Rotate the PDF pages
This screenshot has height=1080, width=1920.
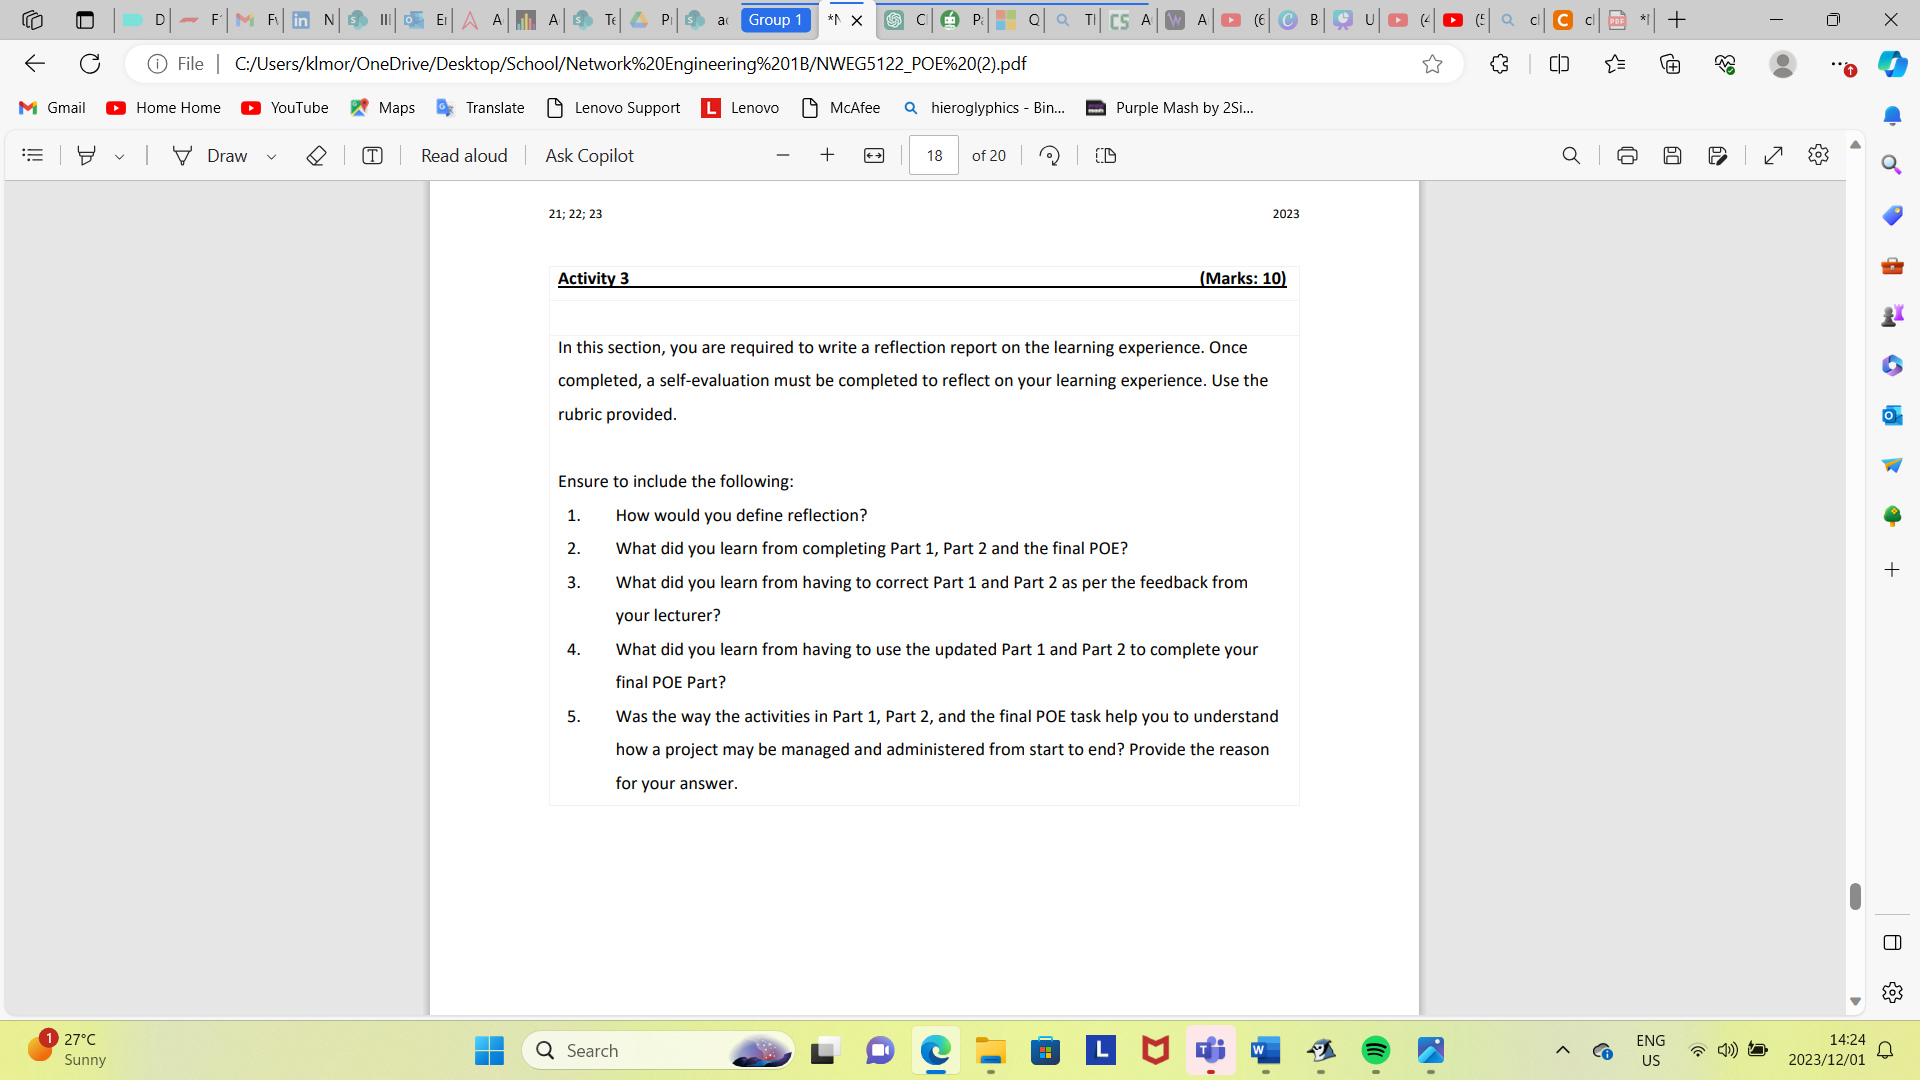click(1049, 155)
